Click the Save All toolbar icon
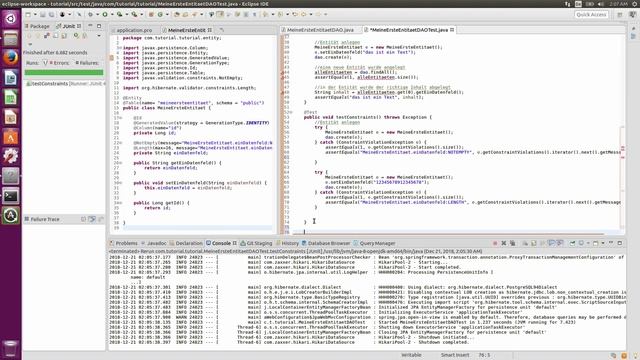The image size is (640, 360). pos(51,14)
